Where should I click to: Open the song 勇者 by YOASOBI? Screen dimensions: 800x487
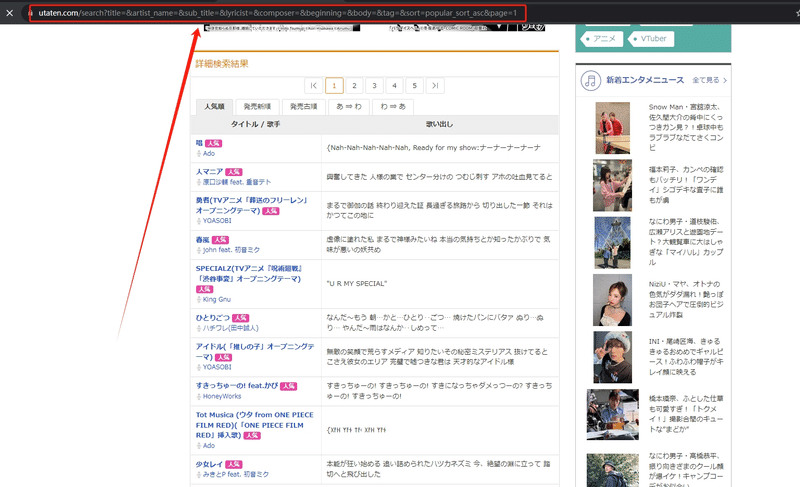(251, 205)
